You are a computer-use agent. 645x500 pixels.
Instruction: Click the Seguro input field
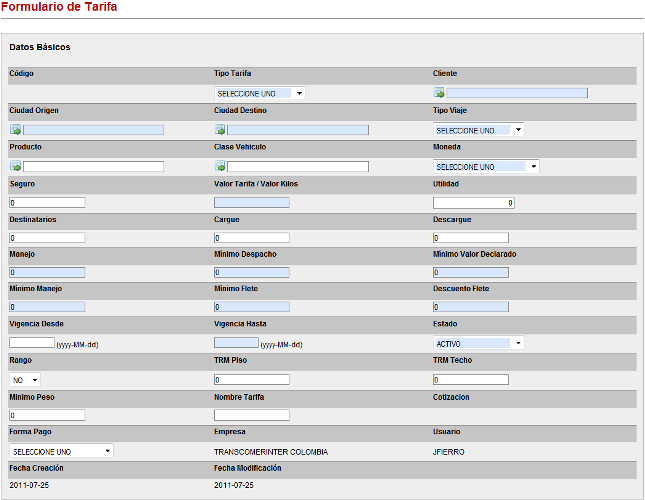point(47,202)
